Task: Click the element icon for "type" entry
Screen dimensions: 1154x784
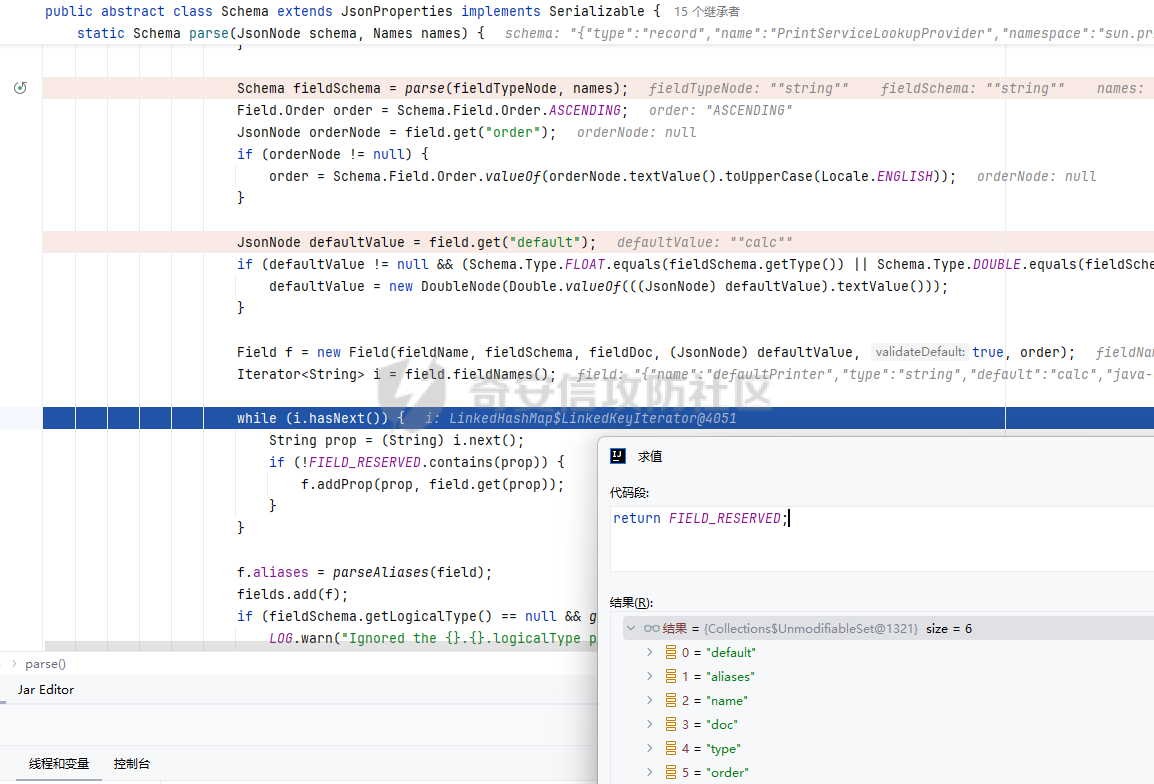Action: pyautogui.click(x=671, y=749)
